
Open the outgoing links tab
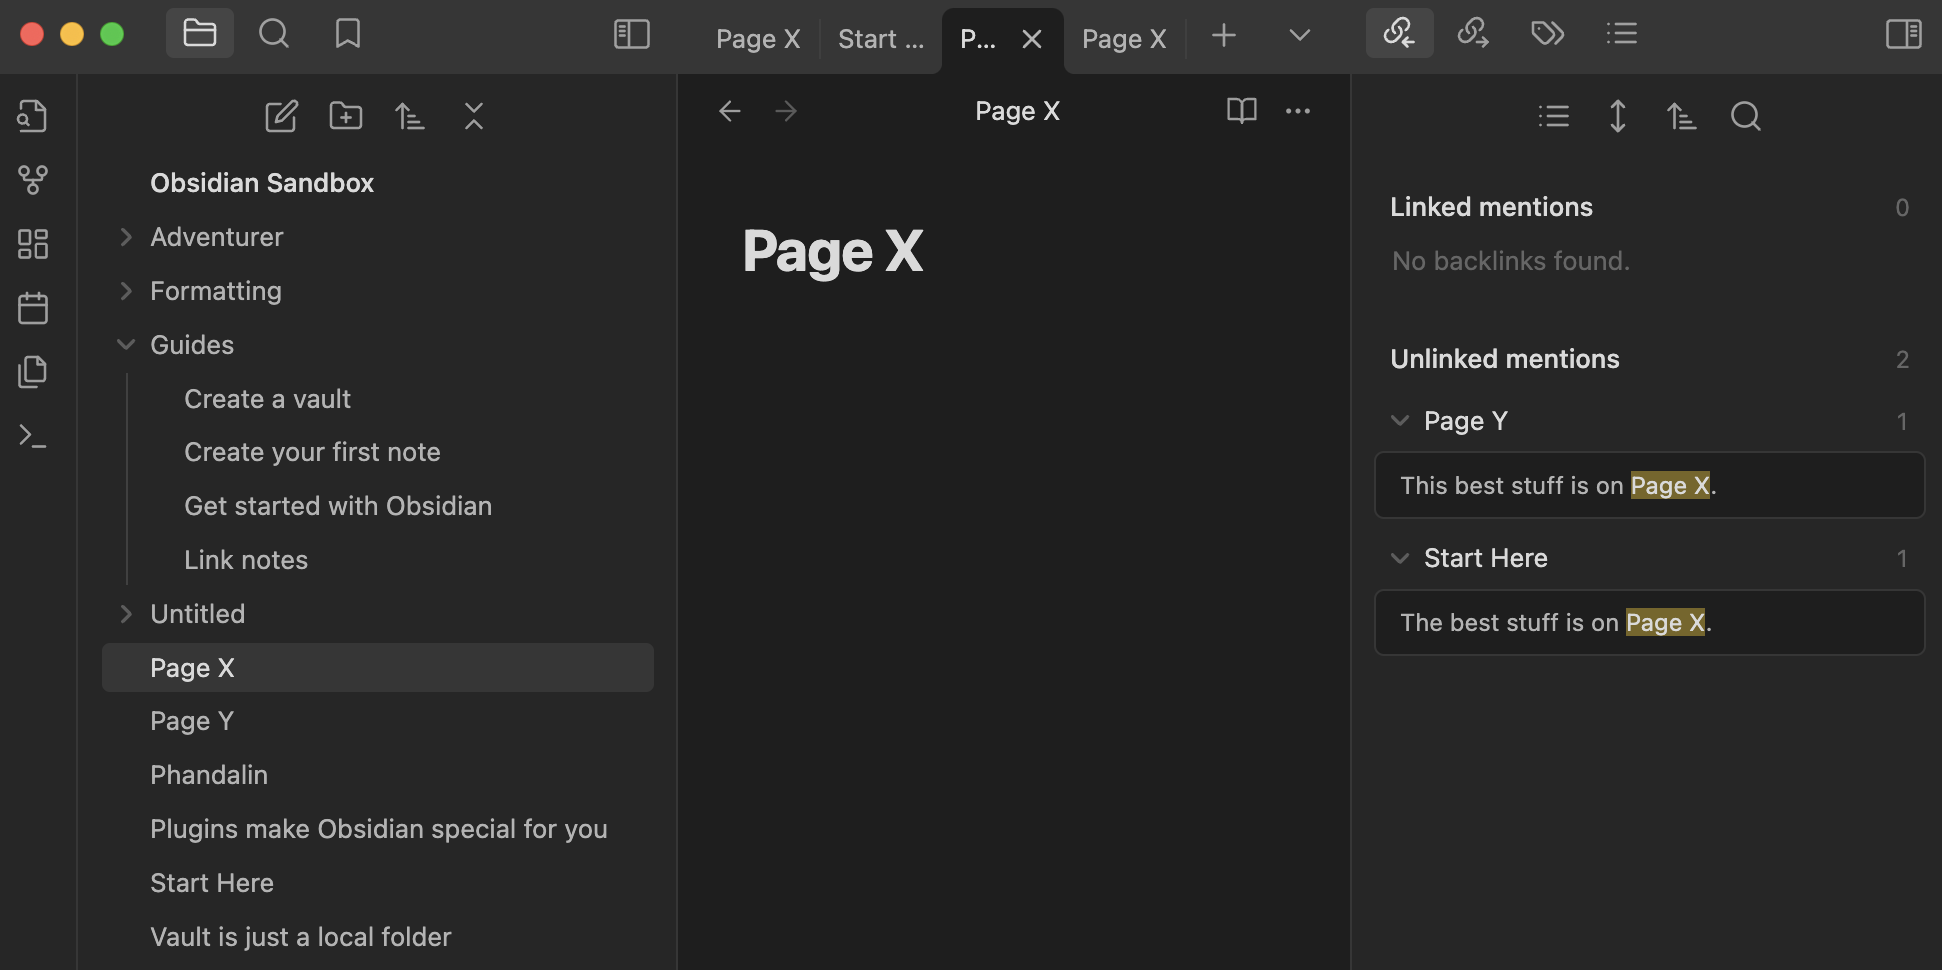click(x=1473, y=34)
